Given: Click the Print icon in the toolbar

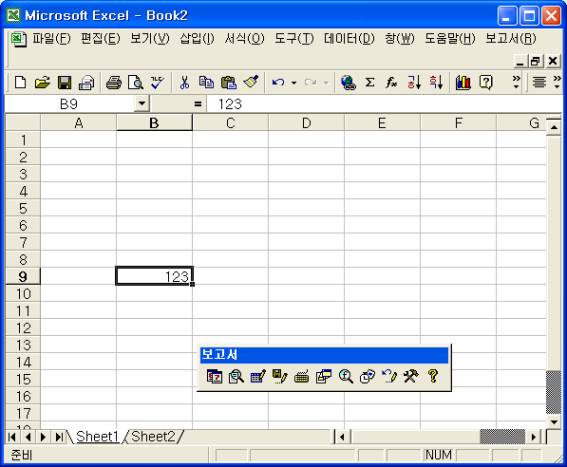Looking at the screenshot, I should point(114,83).
